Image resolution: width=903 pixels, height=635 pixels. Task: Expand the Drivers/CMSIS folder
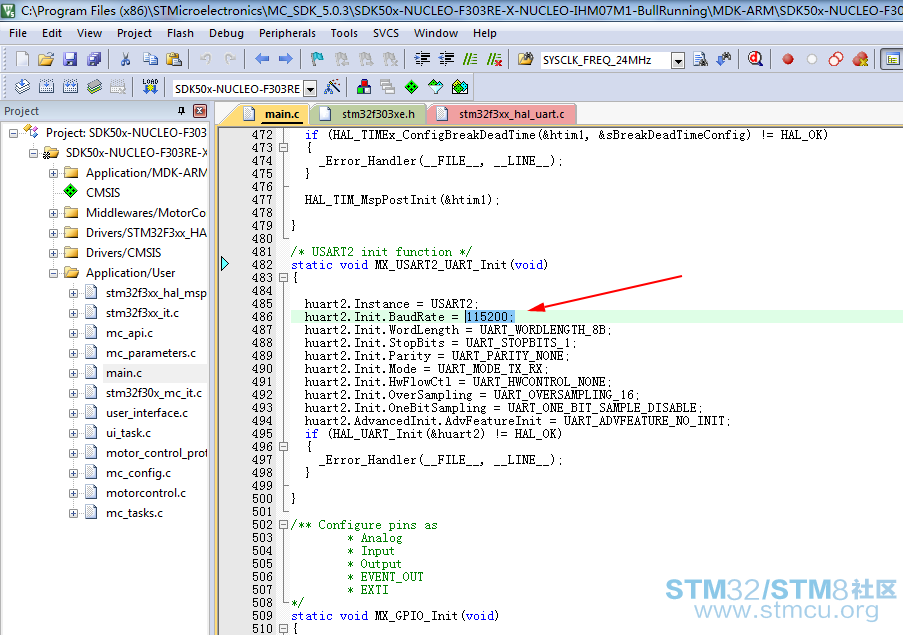click(x=53, y=253)
